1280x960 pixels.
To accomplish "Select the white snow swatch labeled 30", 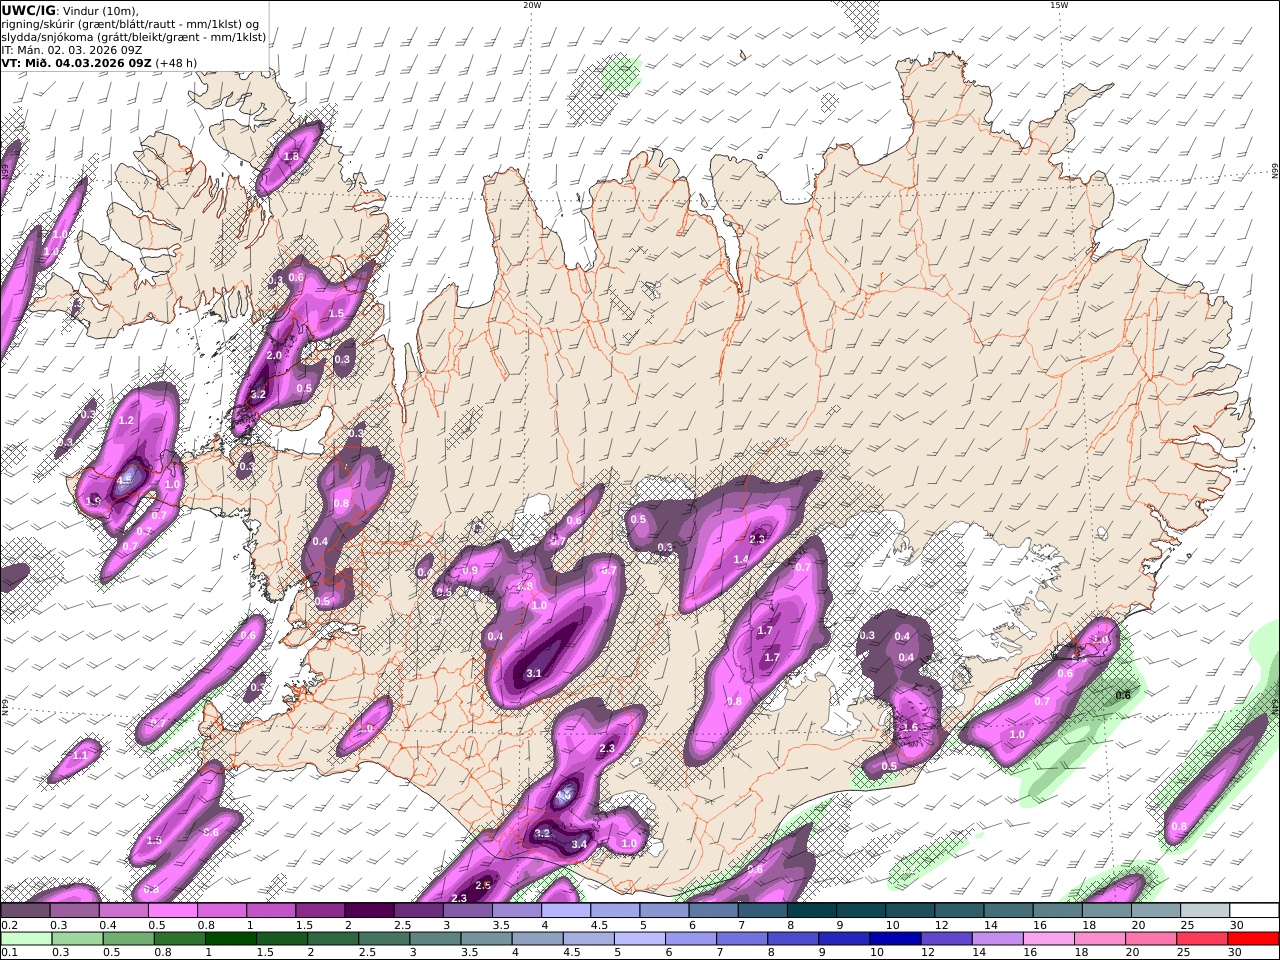I will pyautogui.click(x=1253, y=911).
